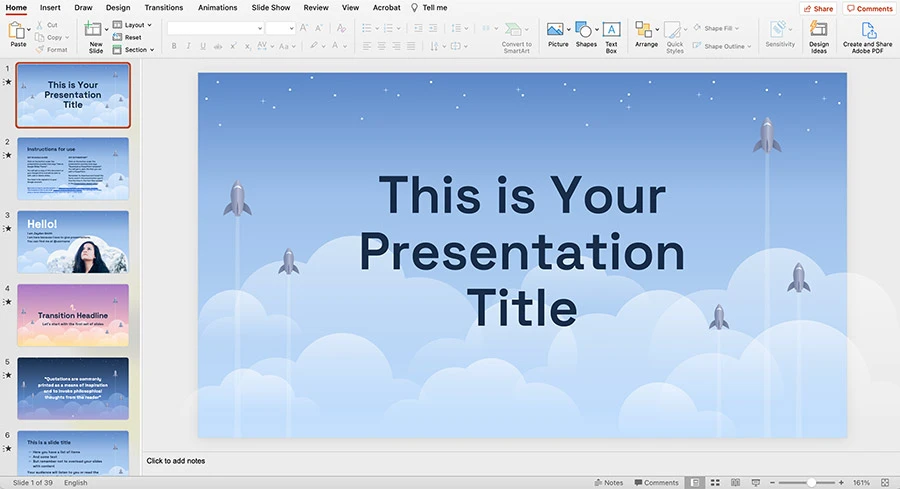Click the Picture icon in the ribbon

pos(557,31)
